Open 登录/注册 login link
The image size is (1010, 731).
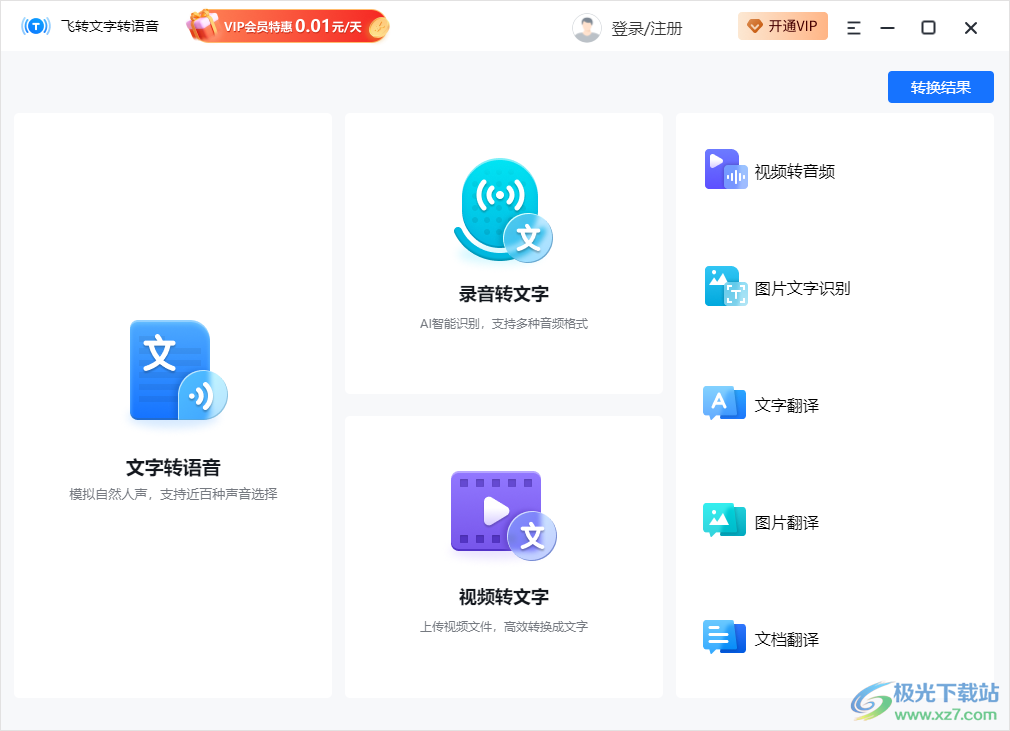[x=646, y=28]
